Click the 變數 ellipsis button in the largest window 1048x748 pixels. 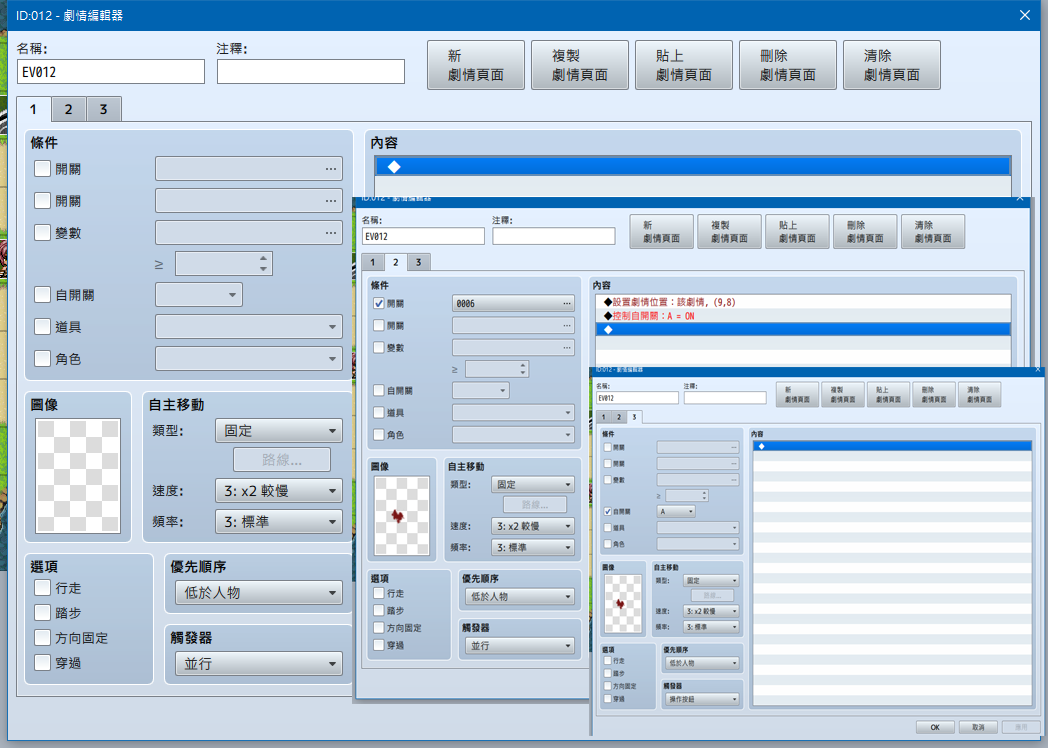[331, 233]
